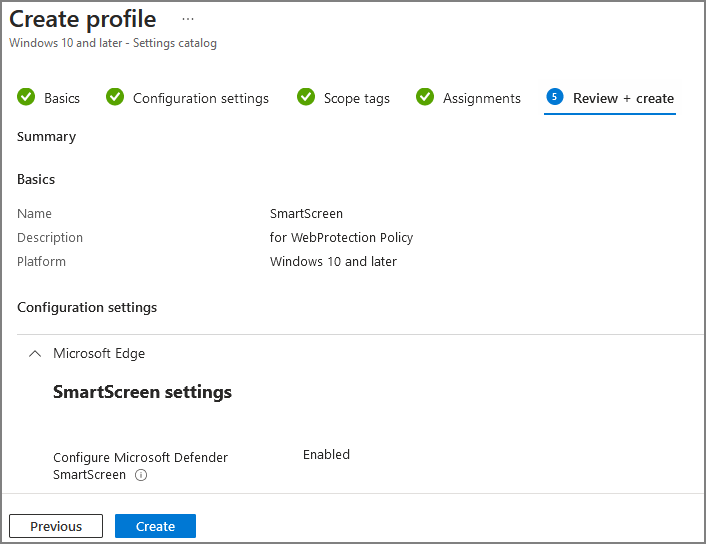Click the 'Windows 10 and later - Settings catalog' subtitle
Viewport: 706px width, 544px height.
click(113, 43)
